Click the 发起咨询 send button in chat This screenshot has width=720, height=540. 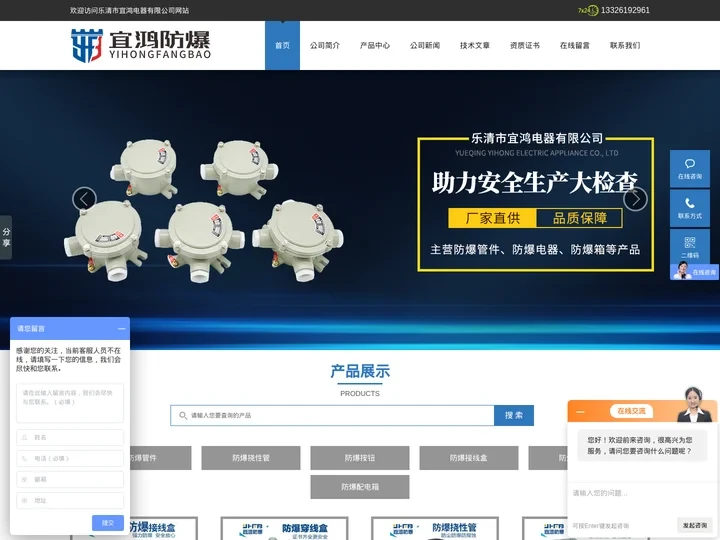coord(694,525)
